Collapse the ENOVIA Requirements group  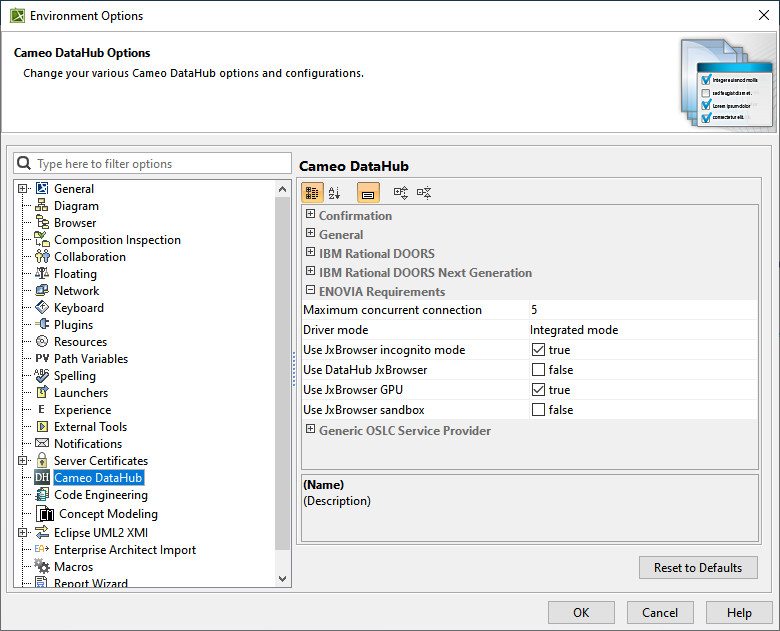click(x=310, y=290)
